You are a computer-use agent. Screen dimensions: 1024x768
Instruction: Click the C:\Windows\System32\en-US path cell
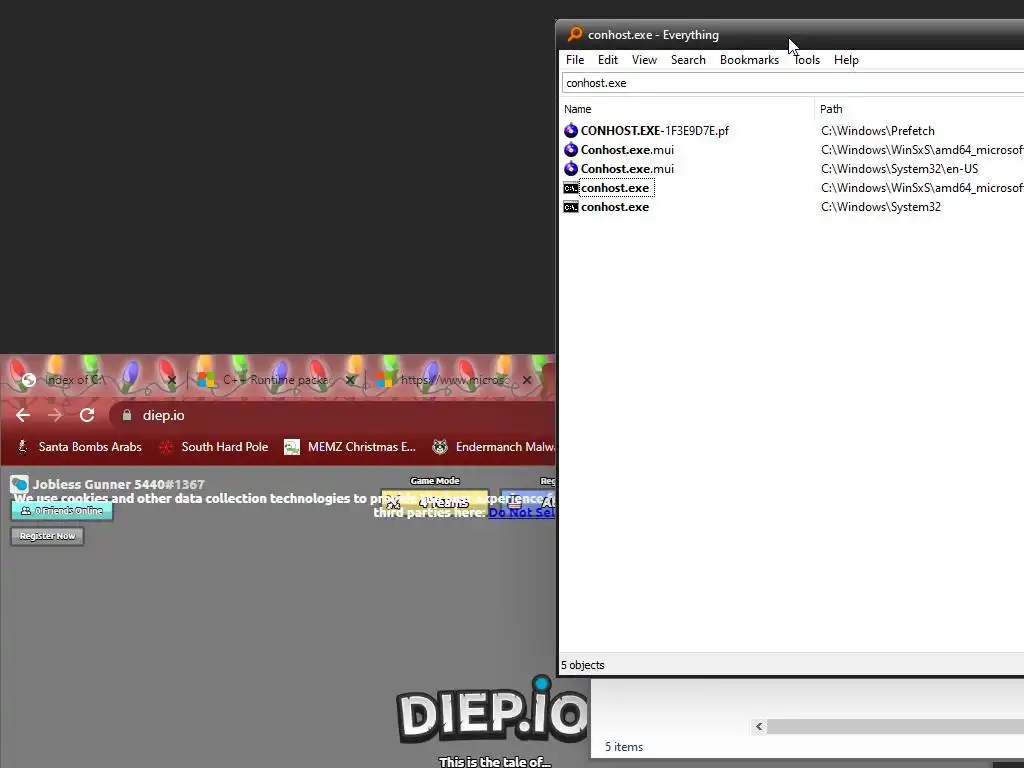point(899,168)
